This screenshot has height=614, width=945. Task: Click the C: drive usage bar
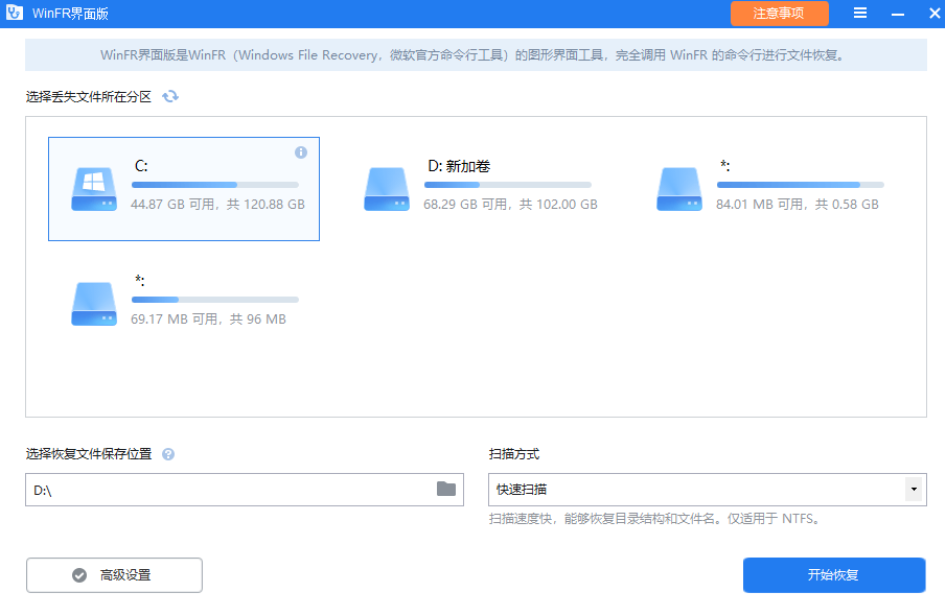(215, 185)
